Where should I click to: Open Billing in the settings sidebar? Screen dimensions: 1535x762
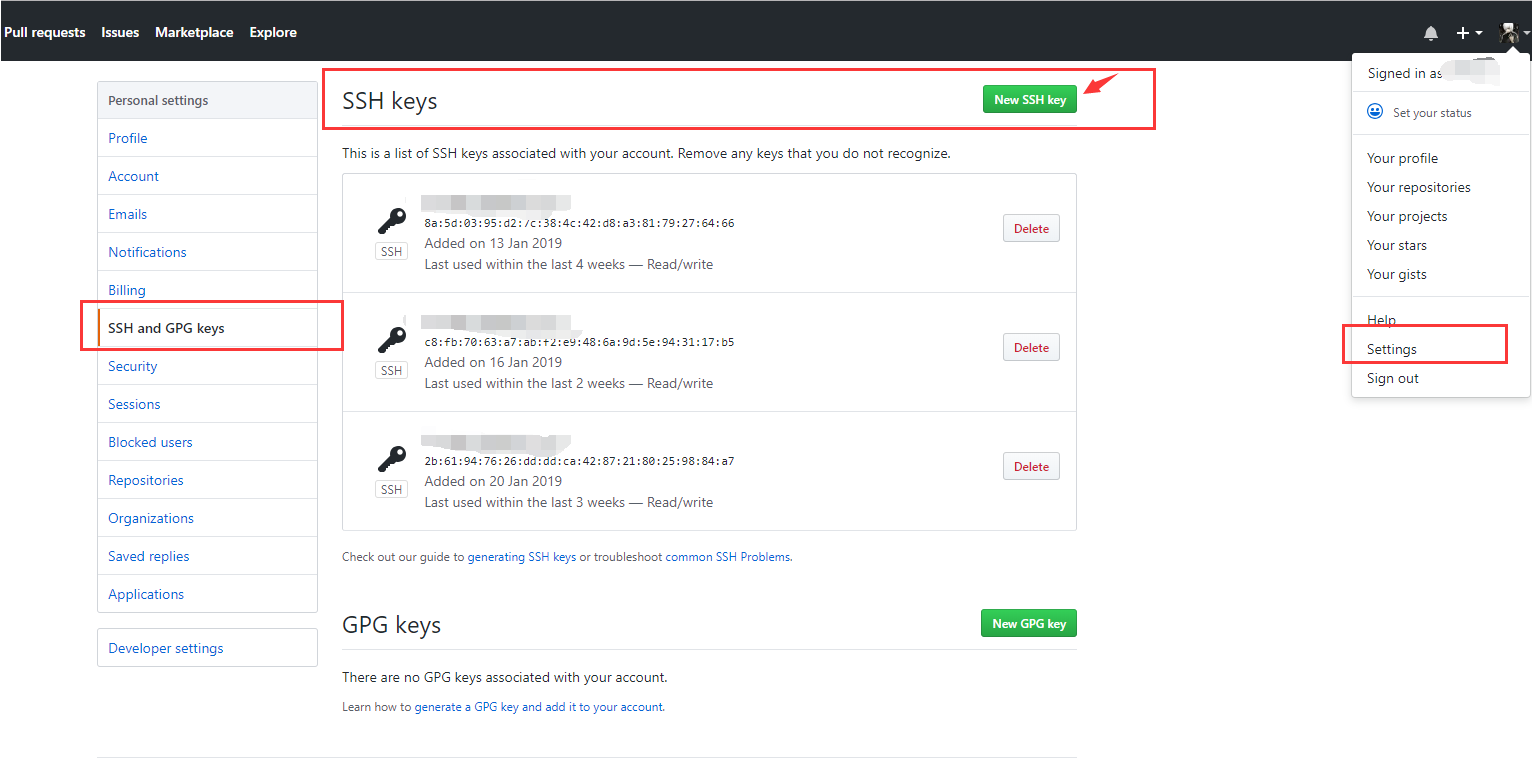[x=207, y=290]
